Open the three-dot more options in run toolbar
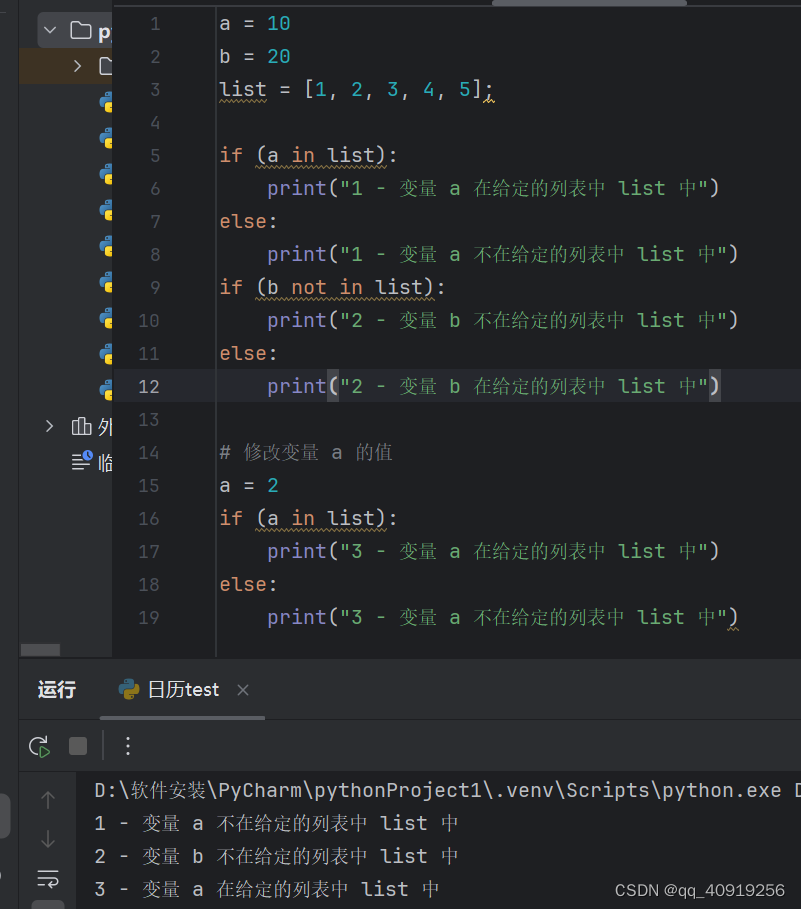The image size is (801, 909). point(125,746)
